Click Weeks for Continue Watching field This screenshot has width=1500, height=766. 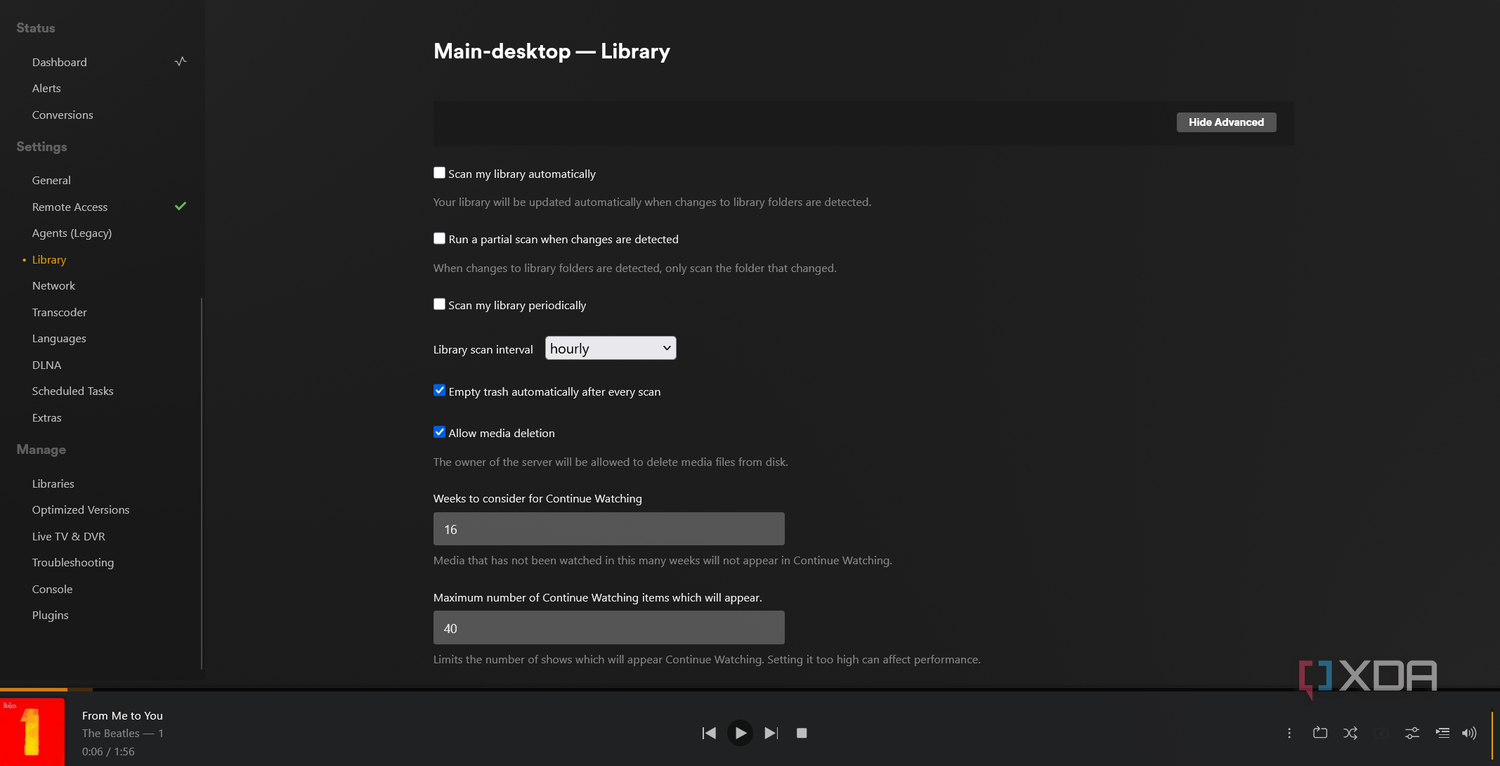click(x=609, y=529)
